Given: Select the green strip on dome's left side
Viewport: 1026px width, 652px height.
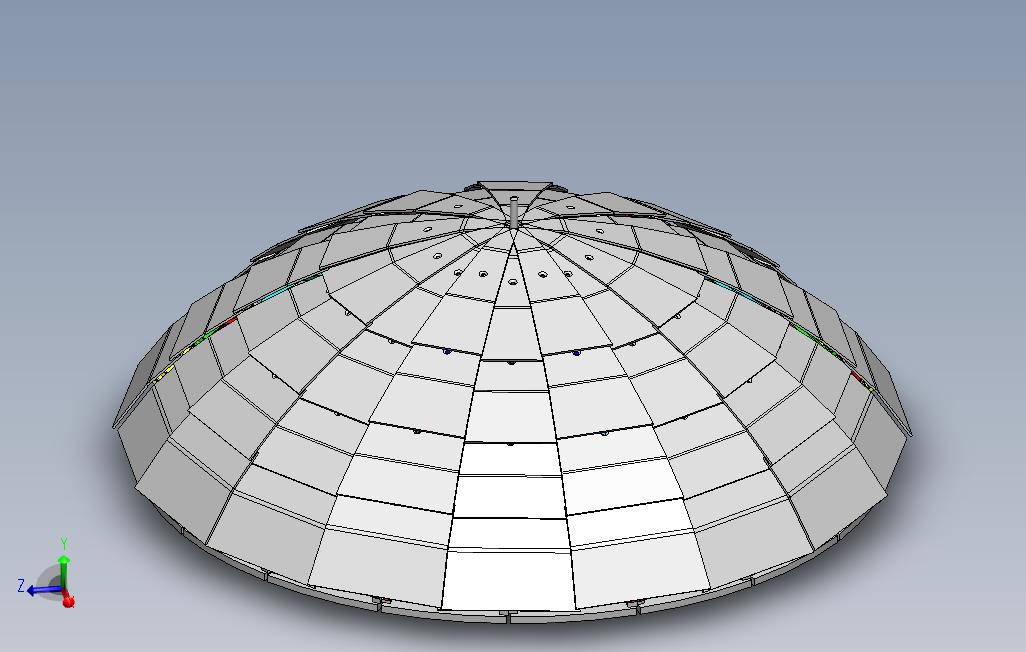Looking at the screenshot, I should pyautogui.click(x=205, y=336).
